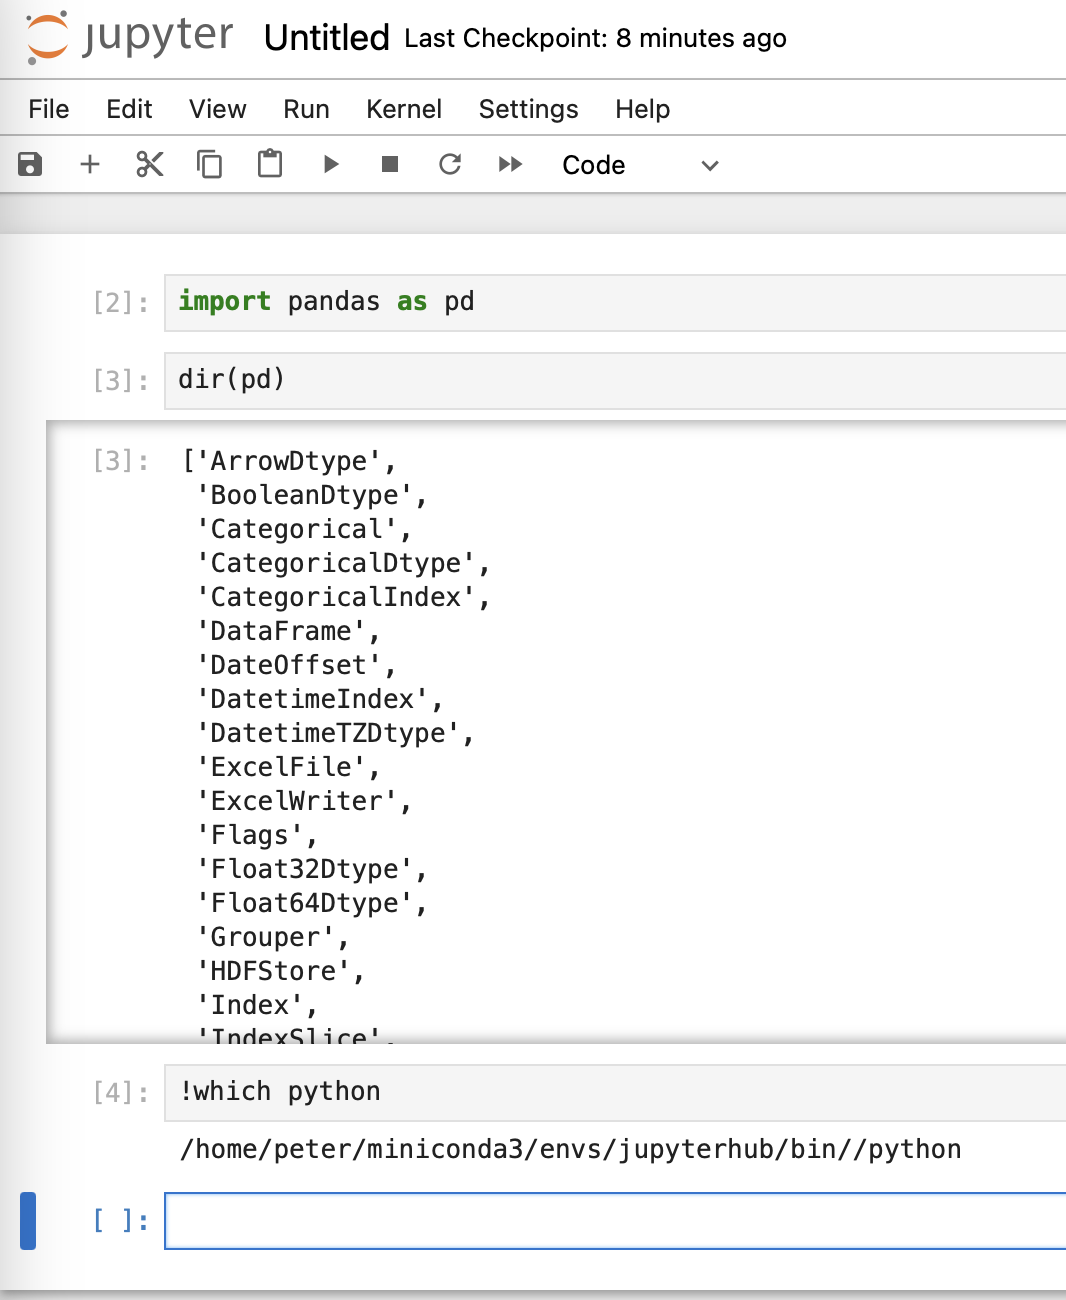Restart kernel and run all cells
Viewport: 1066px width, 1300px height.
[510, 164]
